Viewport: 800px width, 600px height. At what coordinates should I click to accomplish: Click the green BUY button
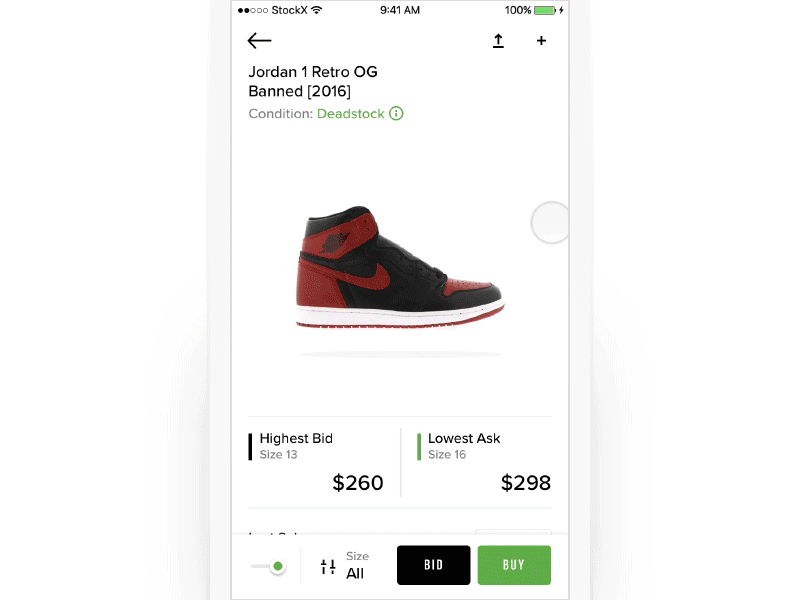(514, 565)
